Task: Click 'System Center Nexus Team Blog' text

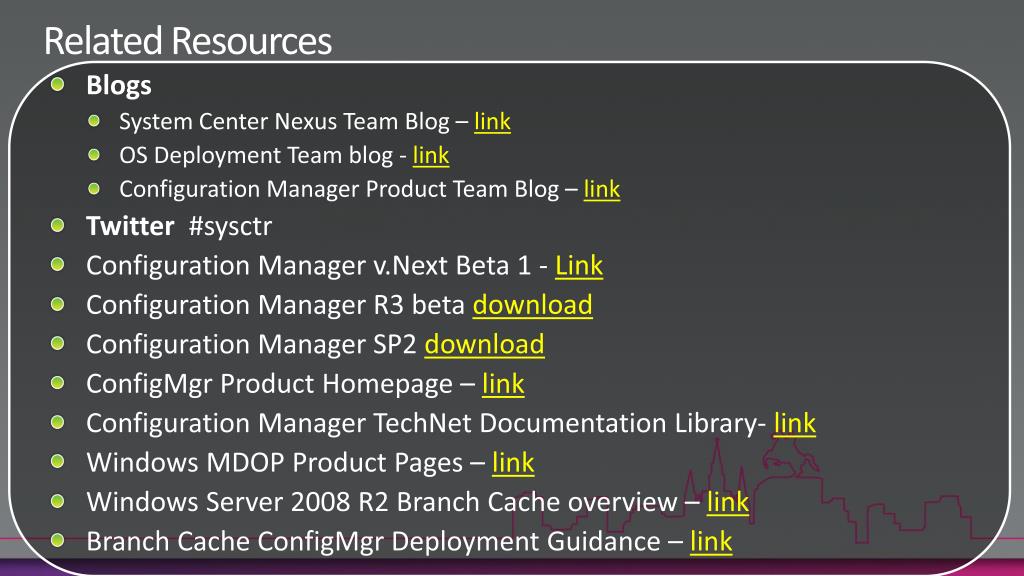Action: pos(284,121)
